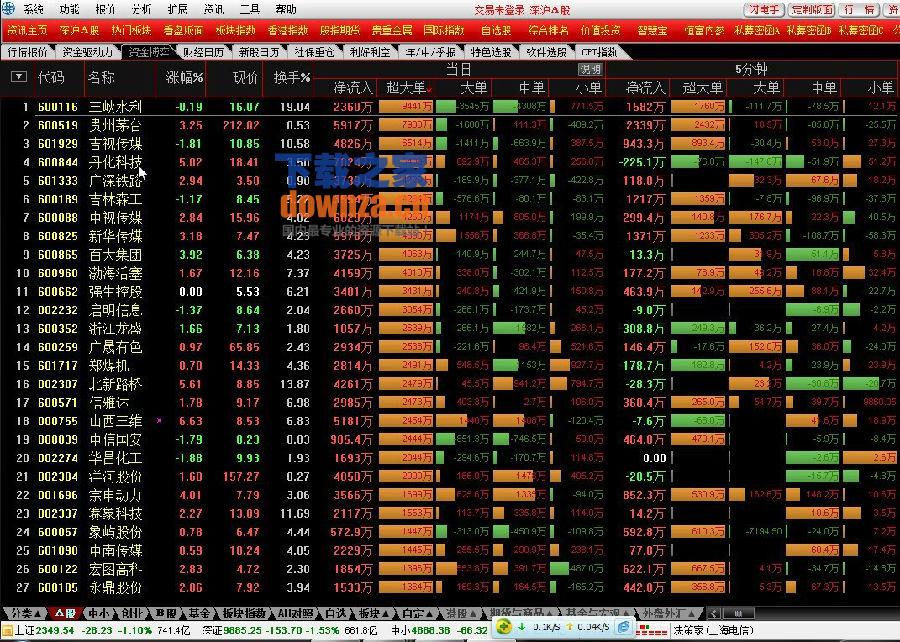Click the 说明 button beside 当日
The height and width of the screenshot is (642, 900).
pos(590,70)
